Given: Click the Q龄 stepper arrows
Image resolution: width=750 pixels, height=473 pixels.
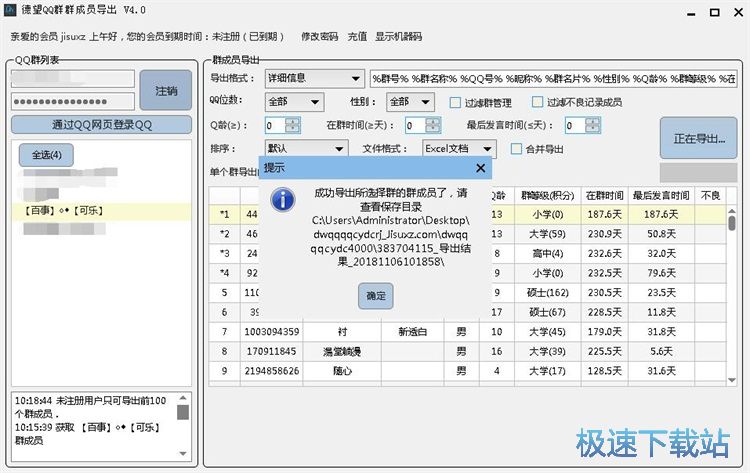Looking at the screenshot, I should (293, 125).
